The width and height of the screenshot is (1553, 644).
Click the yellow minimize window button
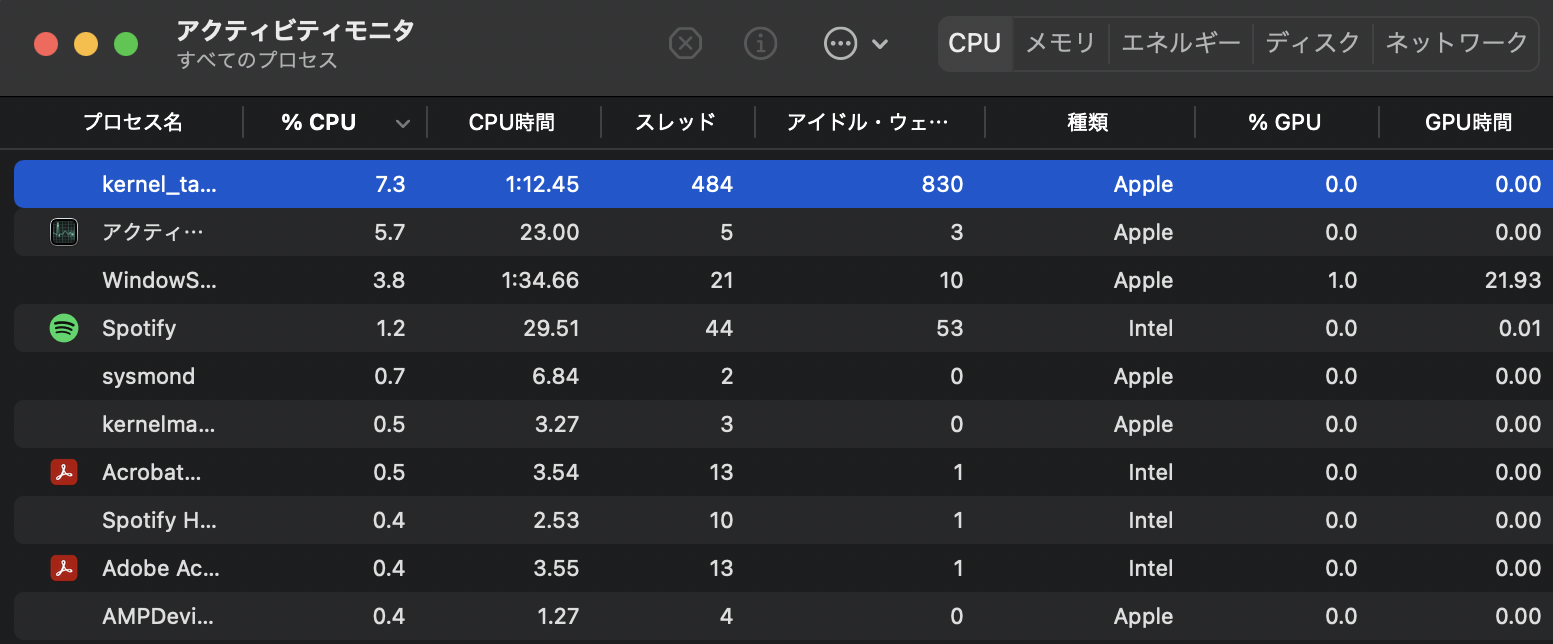(86, 44)
